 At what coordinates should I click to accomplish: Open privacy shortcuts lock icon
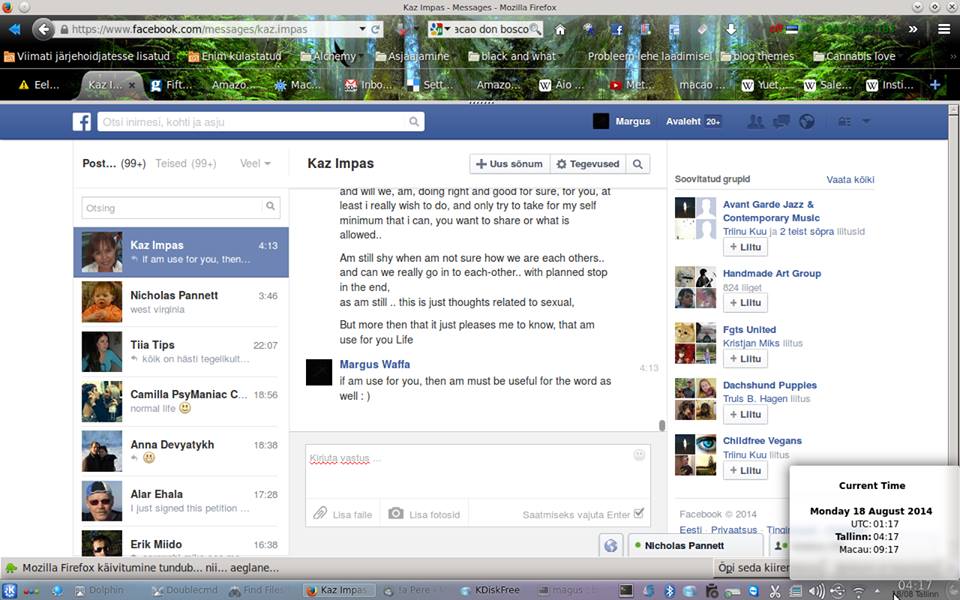click(x=844, y=121)
